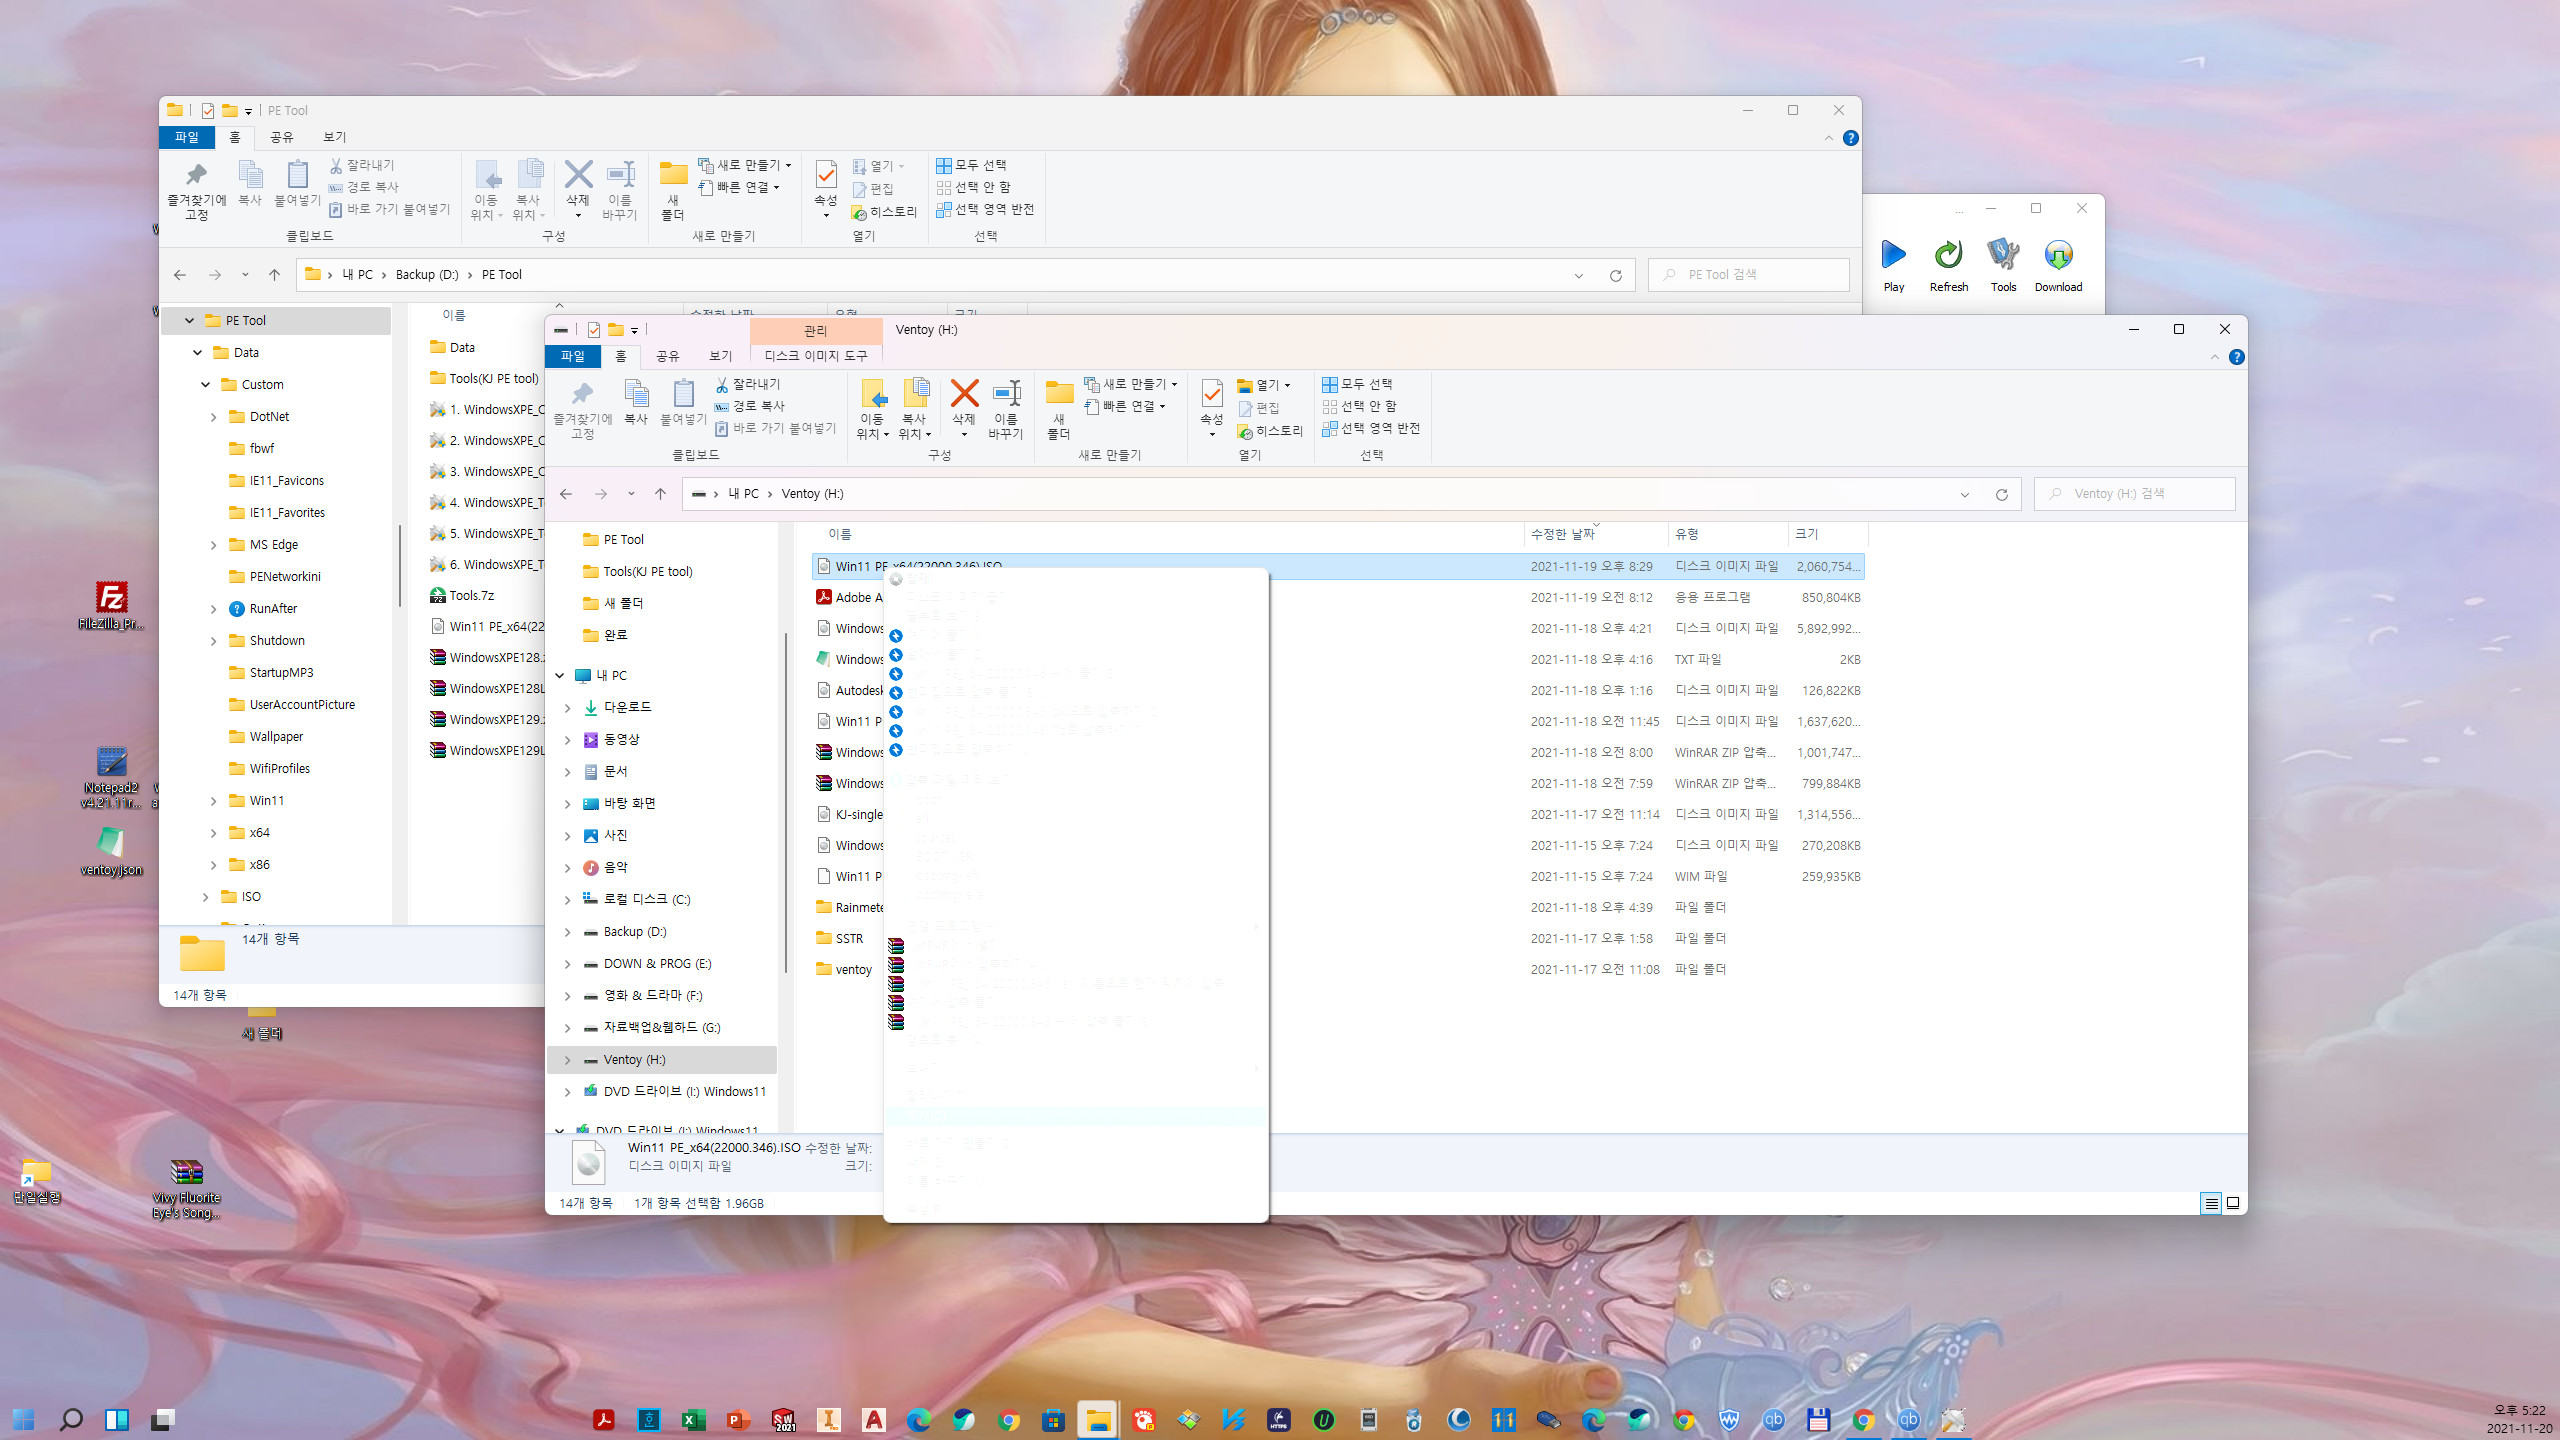The width and height of the screenshot is (2560, 1440).
Task: Click Windows Start button on taskbar
Action: point(24,1419)
